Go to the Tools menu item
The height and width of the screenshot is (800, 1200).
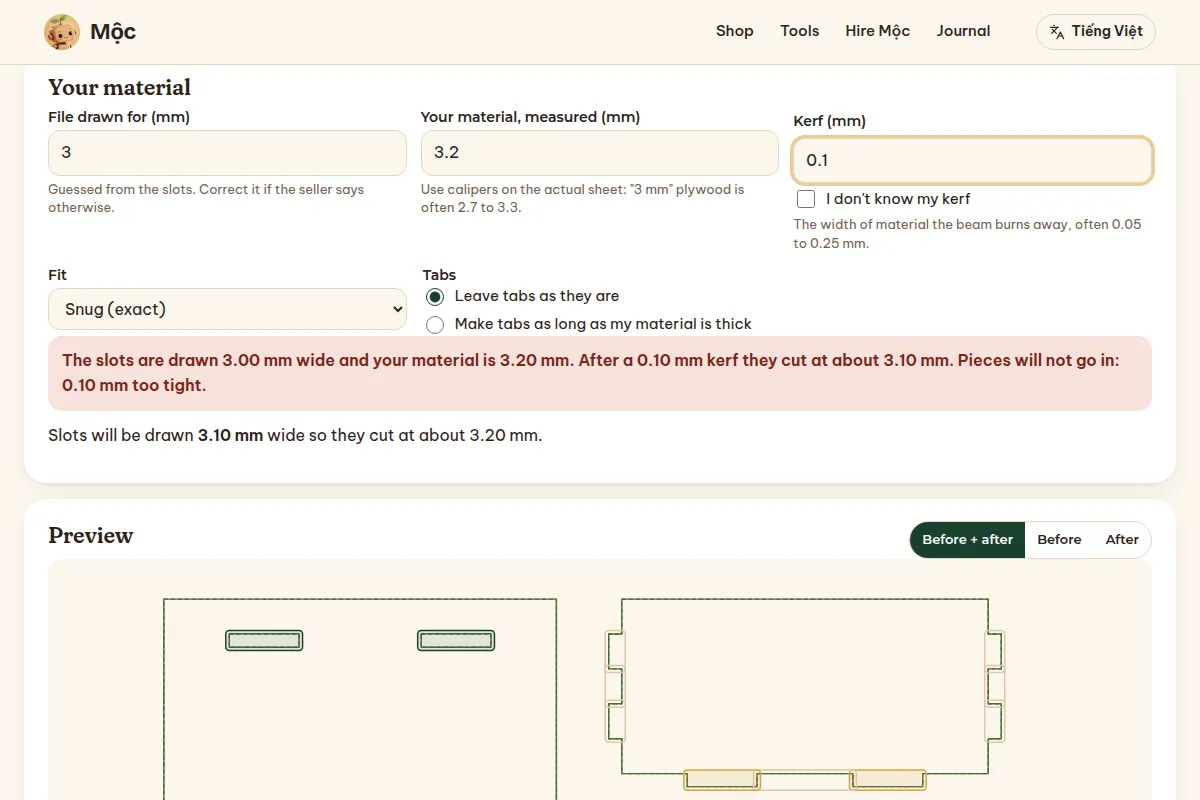800,31
